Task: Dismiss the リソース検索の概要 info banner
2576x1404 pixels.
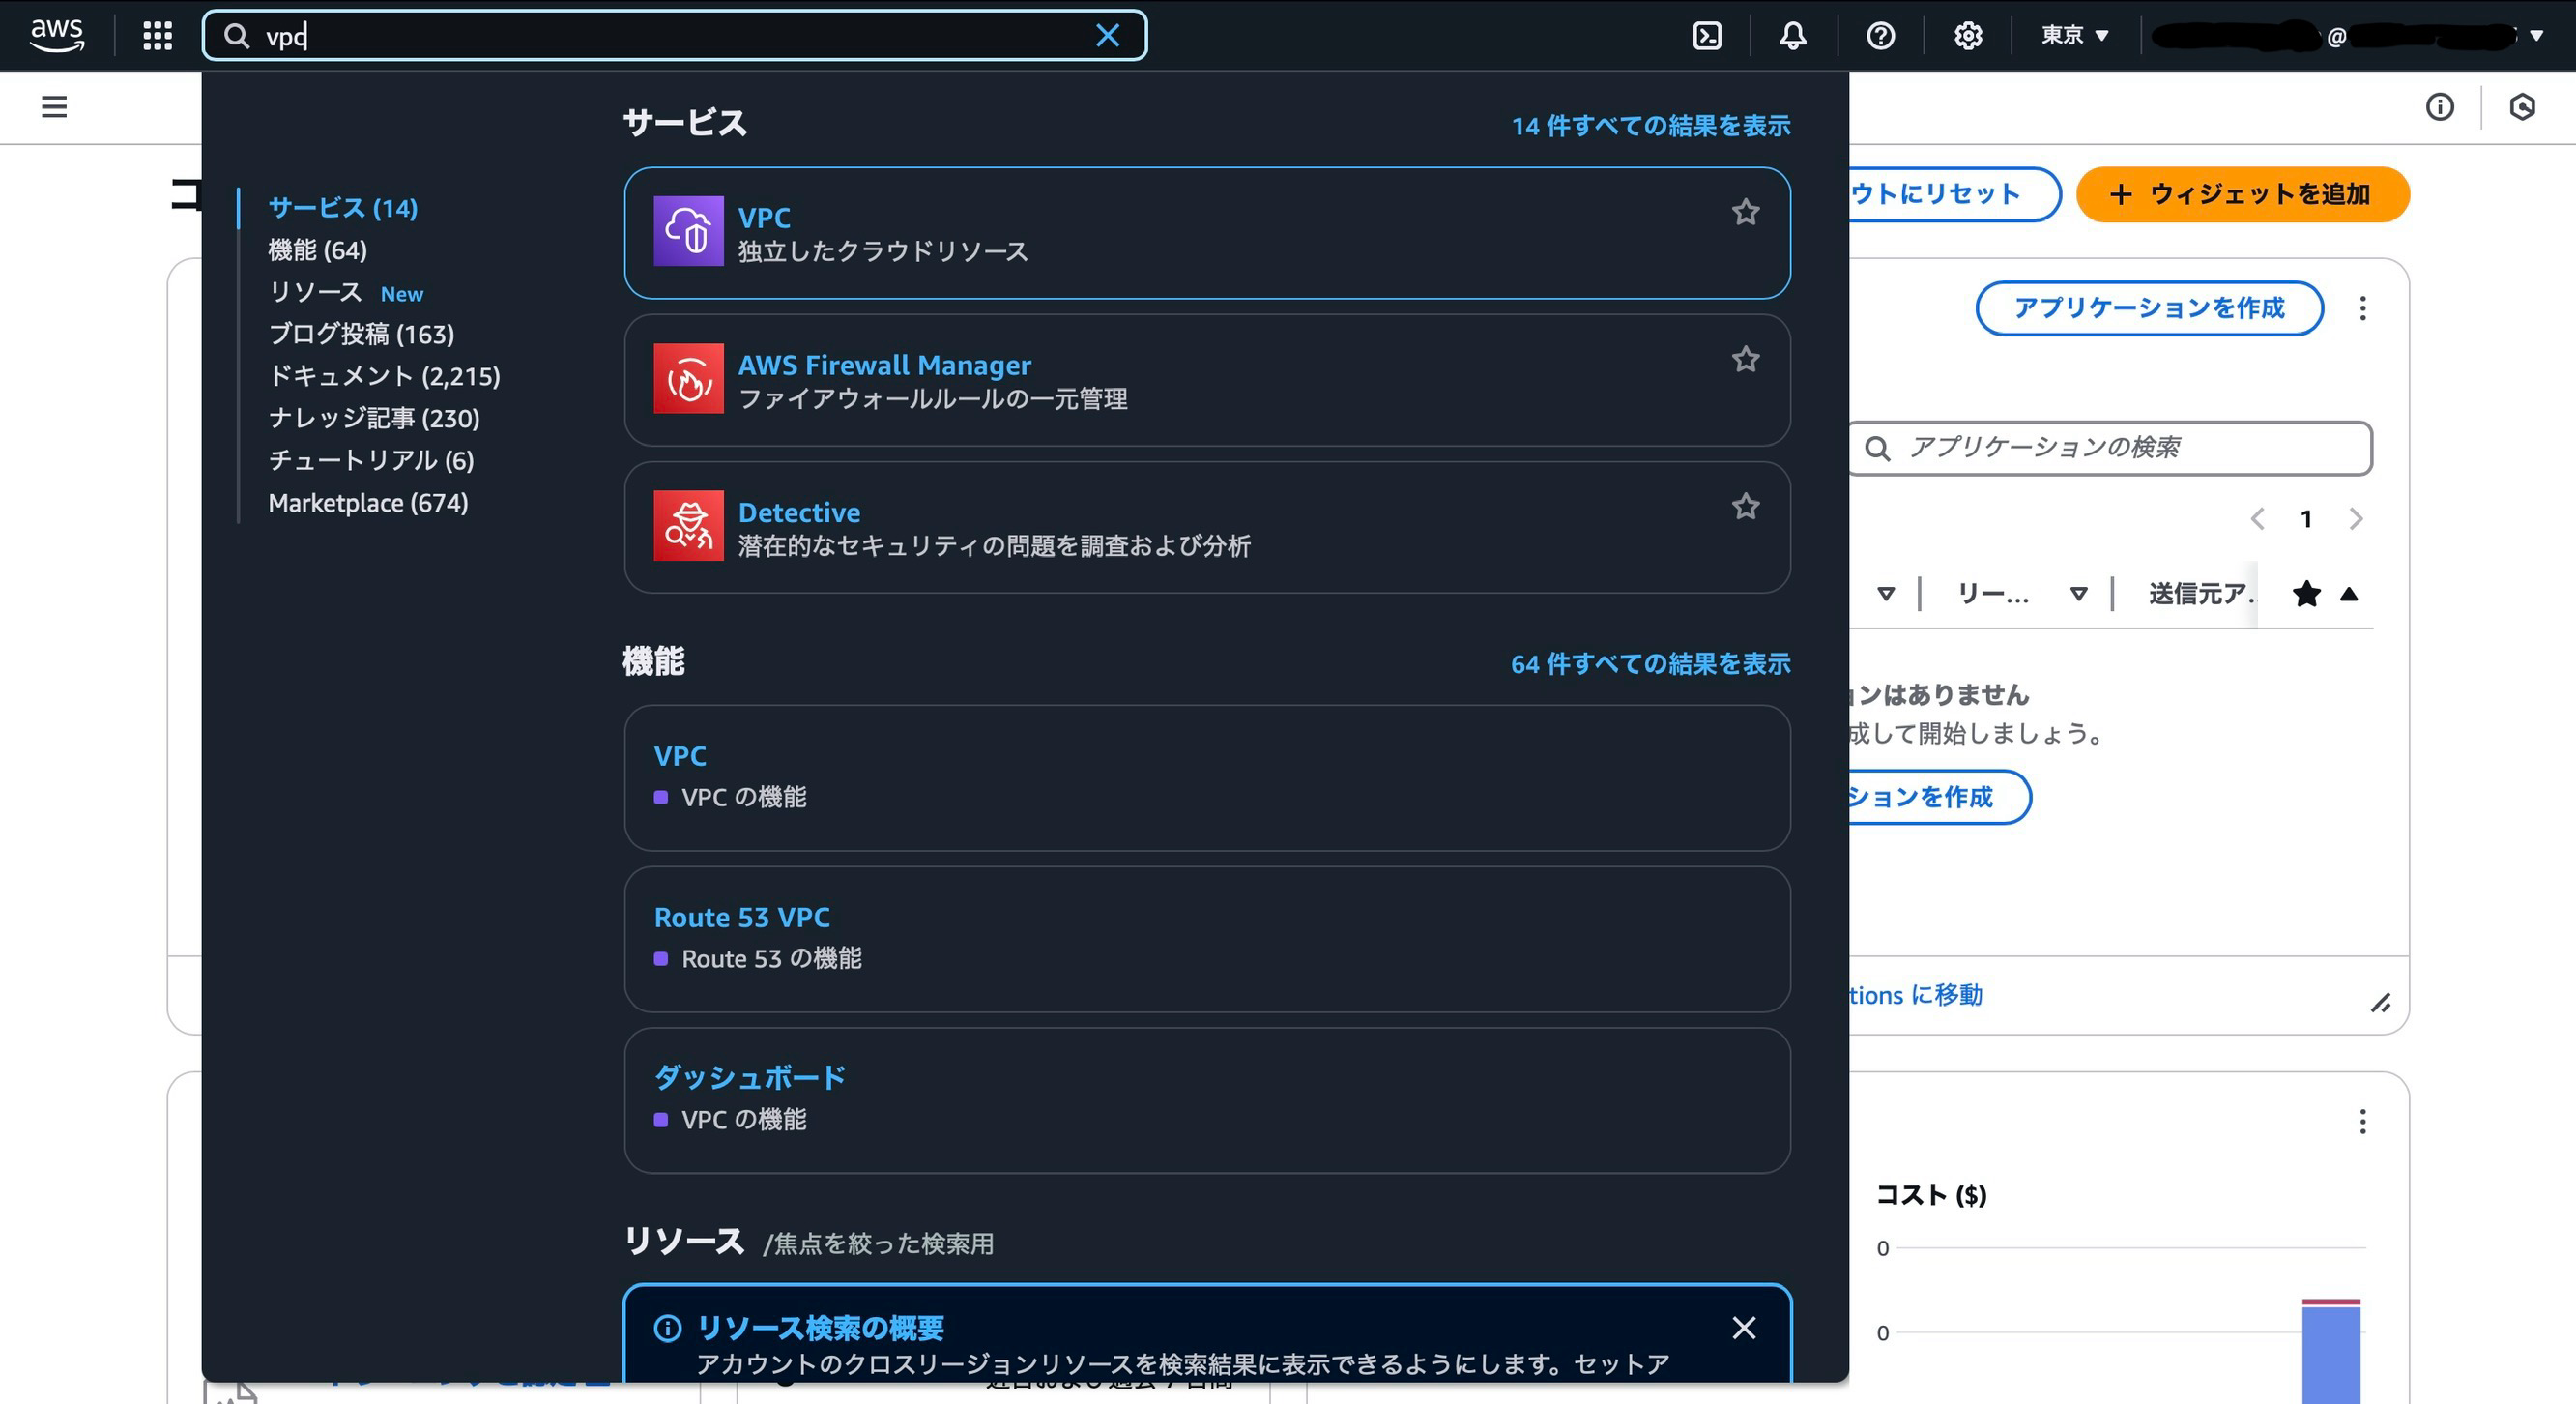Action: pos(1743,1327)
